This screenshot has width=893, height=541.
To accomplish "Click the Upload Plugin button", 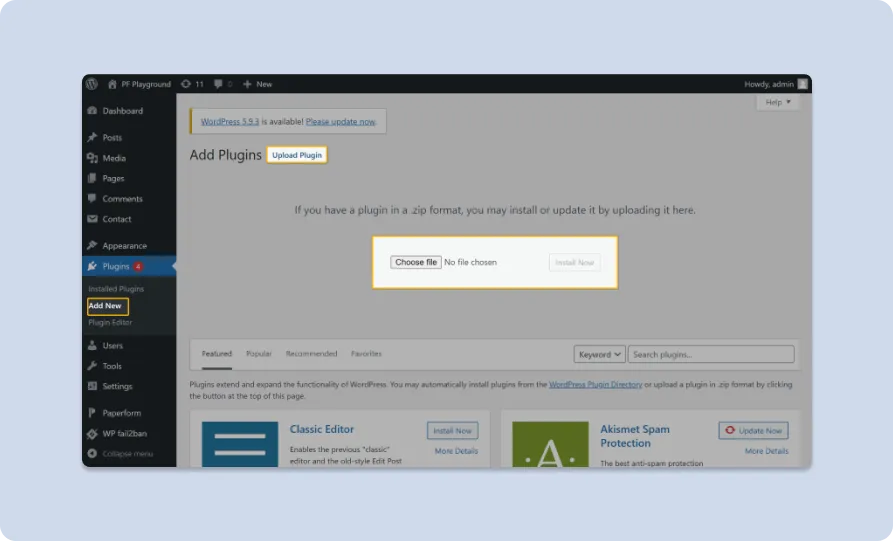I will pyautogui.click(x=297, y=155).
